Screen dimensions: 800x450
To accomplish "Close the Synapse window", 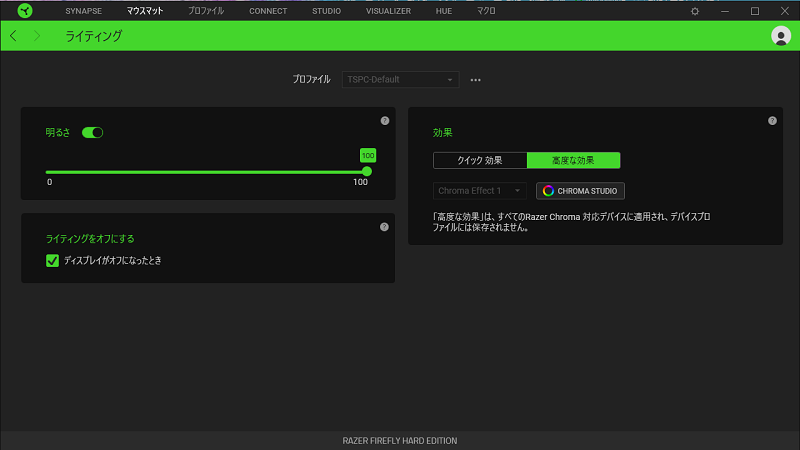I will click(x=785, y=11).
